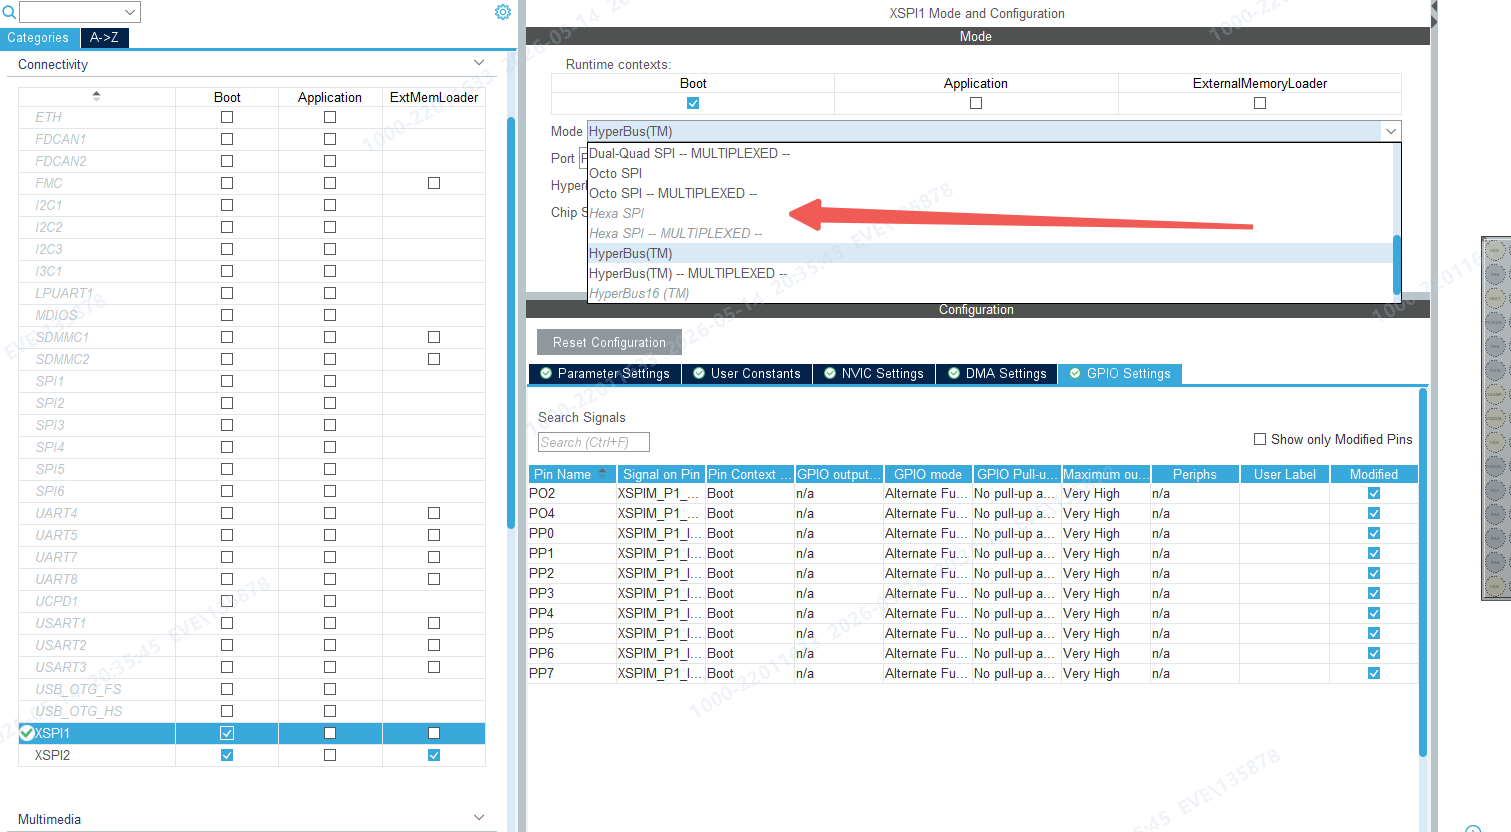Select the GPIO Settings tab

coord(1120,374)
